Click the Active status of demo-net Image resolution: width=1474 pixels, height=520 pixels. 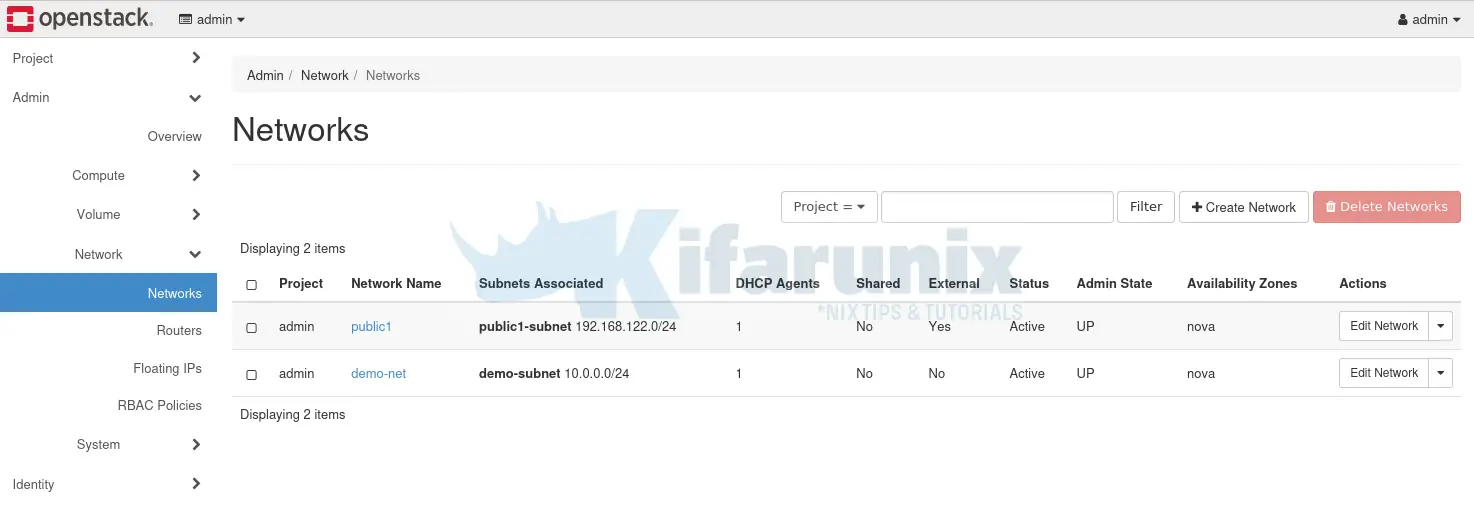point(1027,373)
